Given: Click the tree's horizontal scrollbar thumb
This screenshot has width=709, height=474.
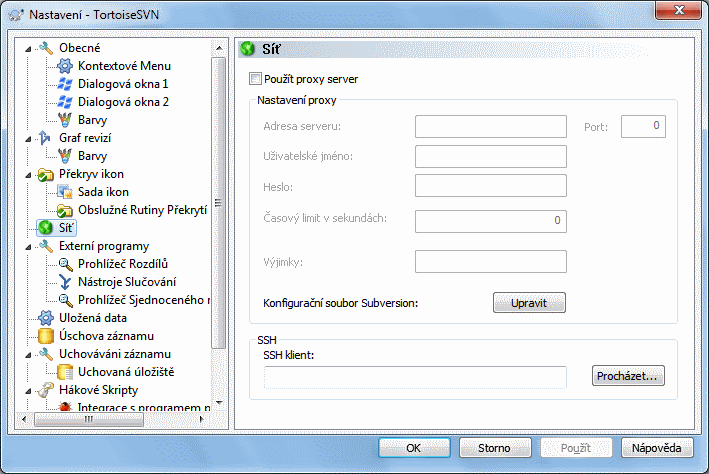Looking at the screenshot, I should 89,419.
